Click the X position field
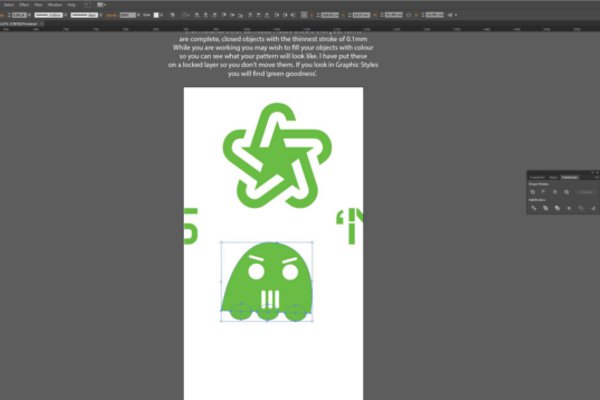The width and height of the screenshot is (600, 400). (x=330, y=15)
